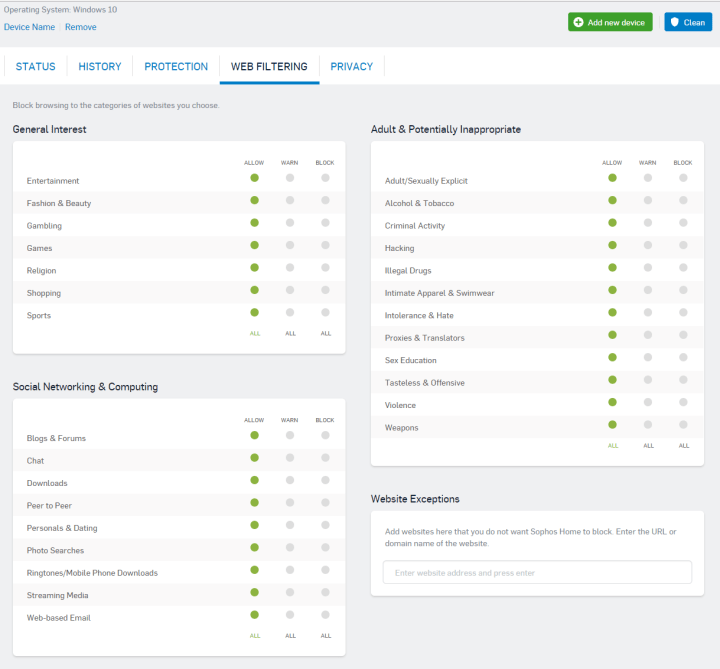Set Fashion & Beauty to Warn
The image size is (720, 669).
tap(290, 200)
